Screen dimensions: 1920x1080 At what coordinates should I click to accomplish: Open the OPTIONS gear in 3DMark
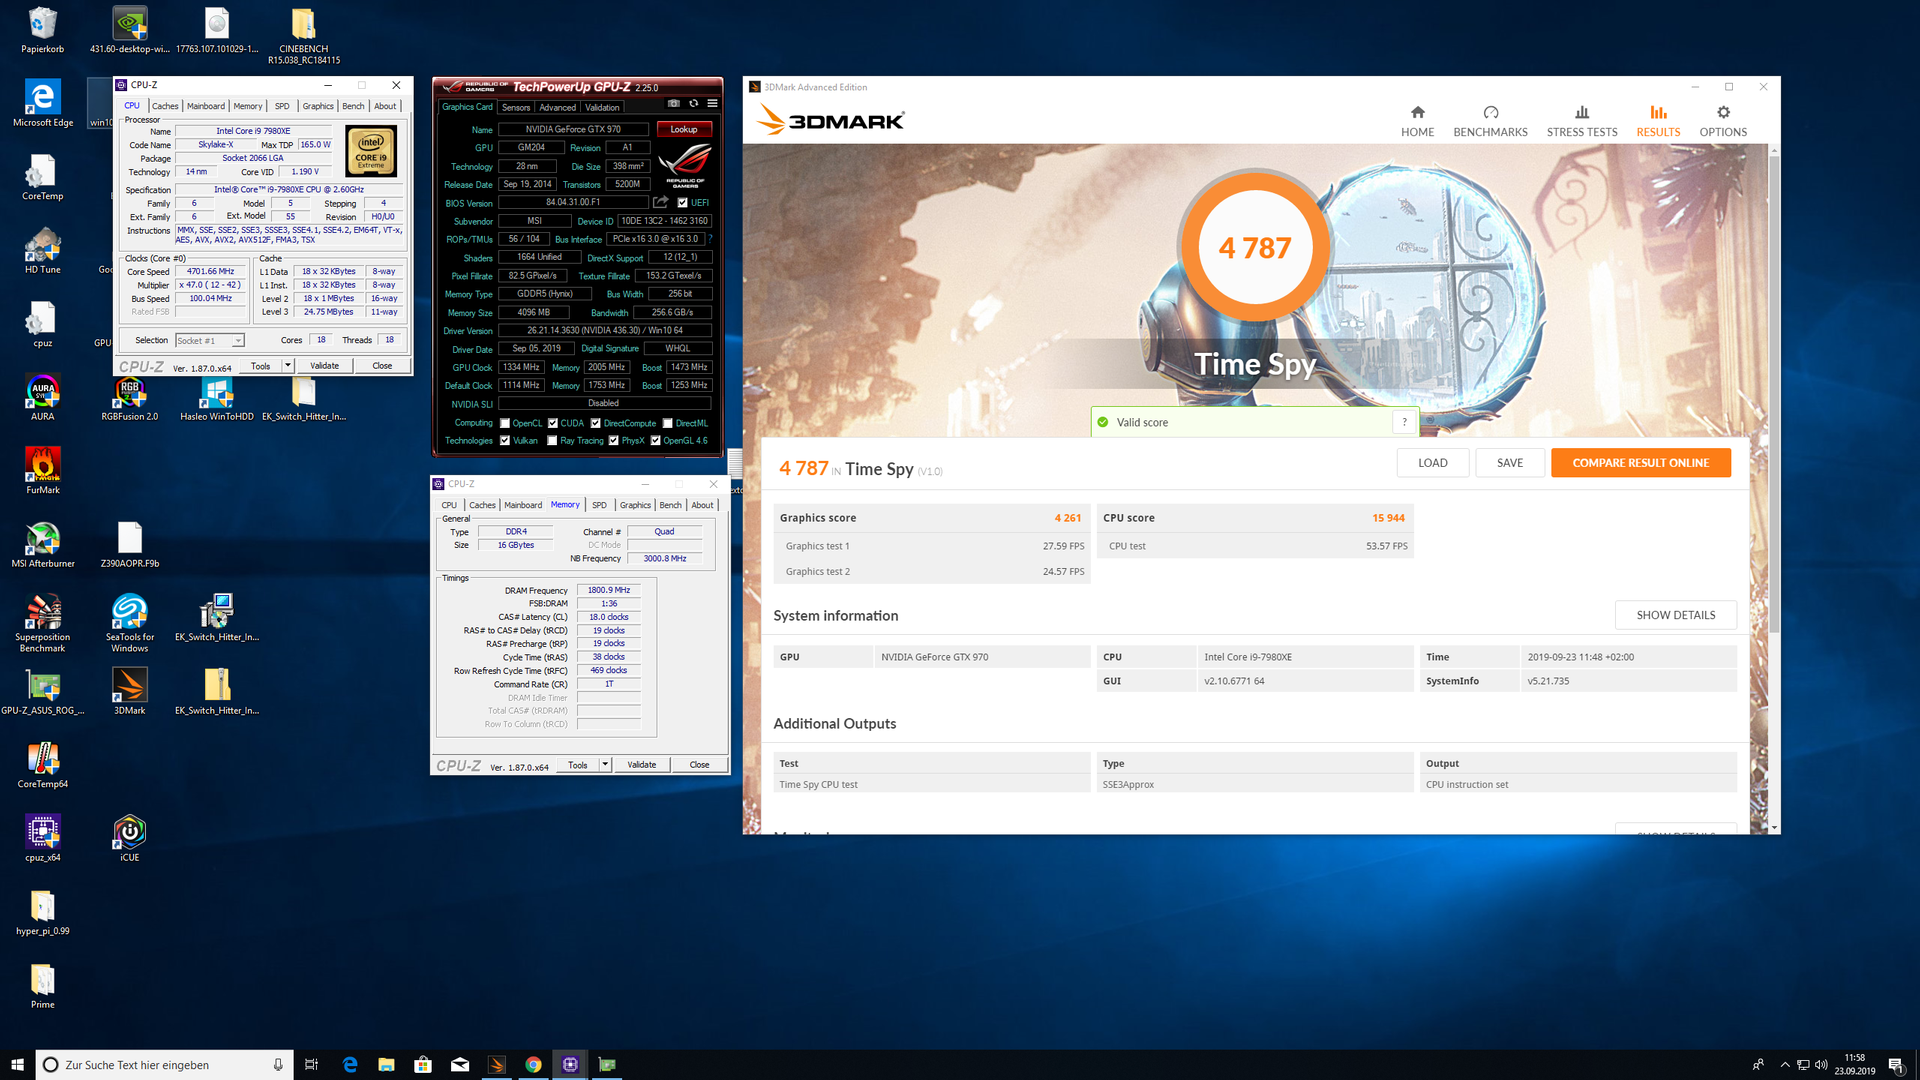click(1723, 113)
